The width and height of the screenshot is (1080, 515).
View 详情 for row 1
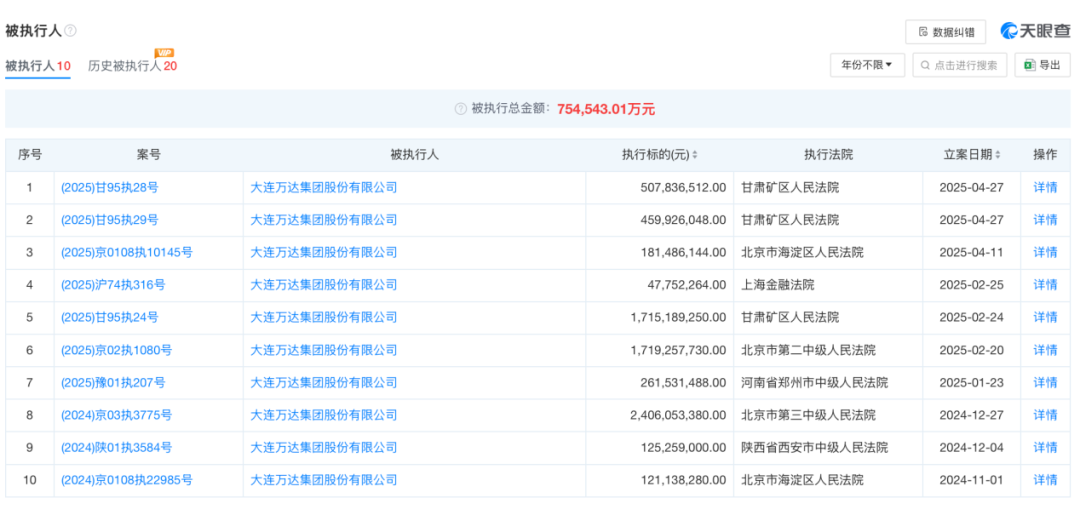(x=1045, y=187)
